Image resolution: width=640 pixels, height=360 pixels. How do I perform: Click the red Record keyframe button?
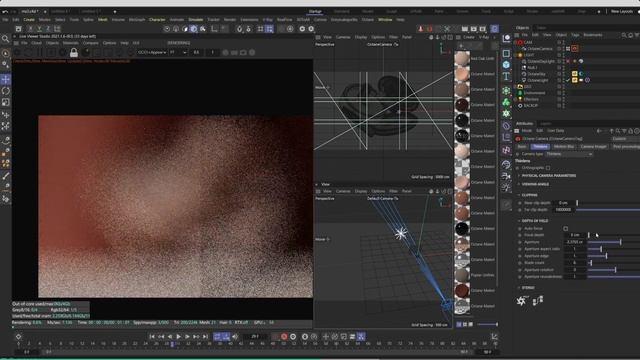284,337
